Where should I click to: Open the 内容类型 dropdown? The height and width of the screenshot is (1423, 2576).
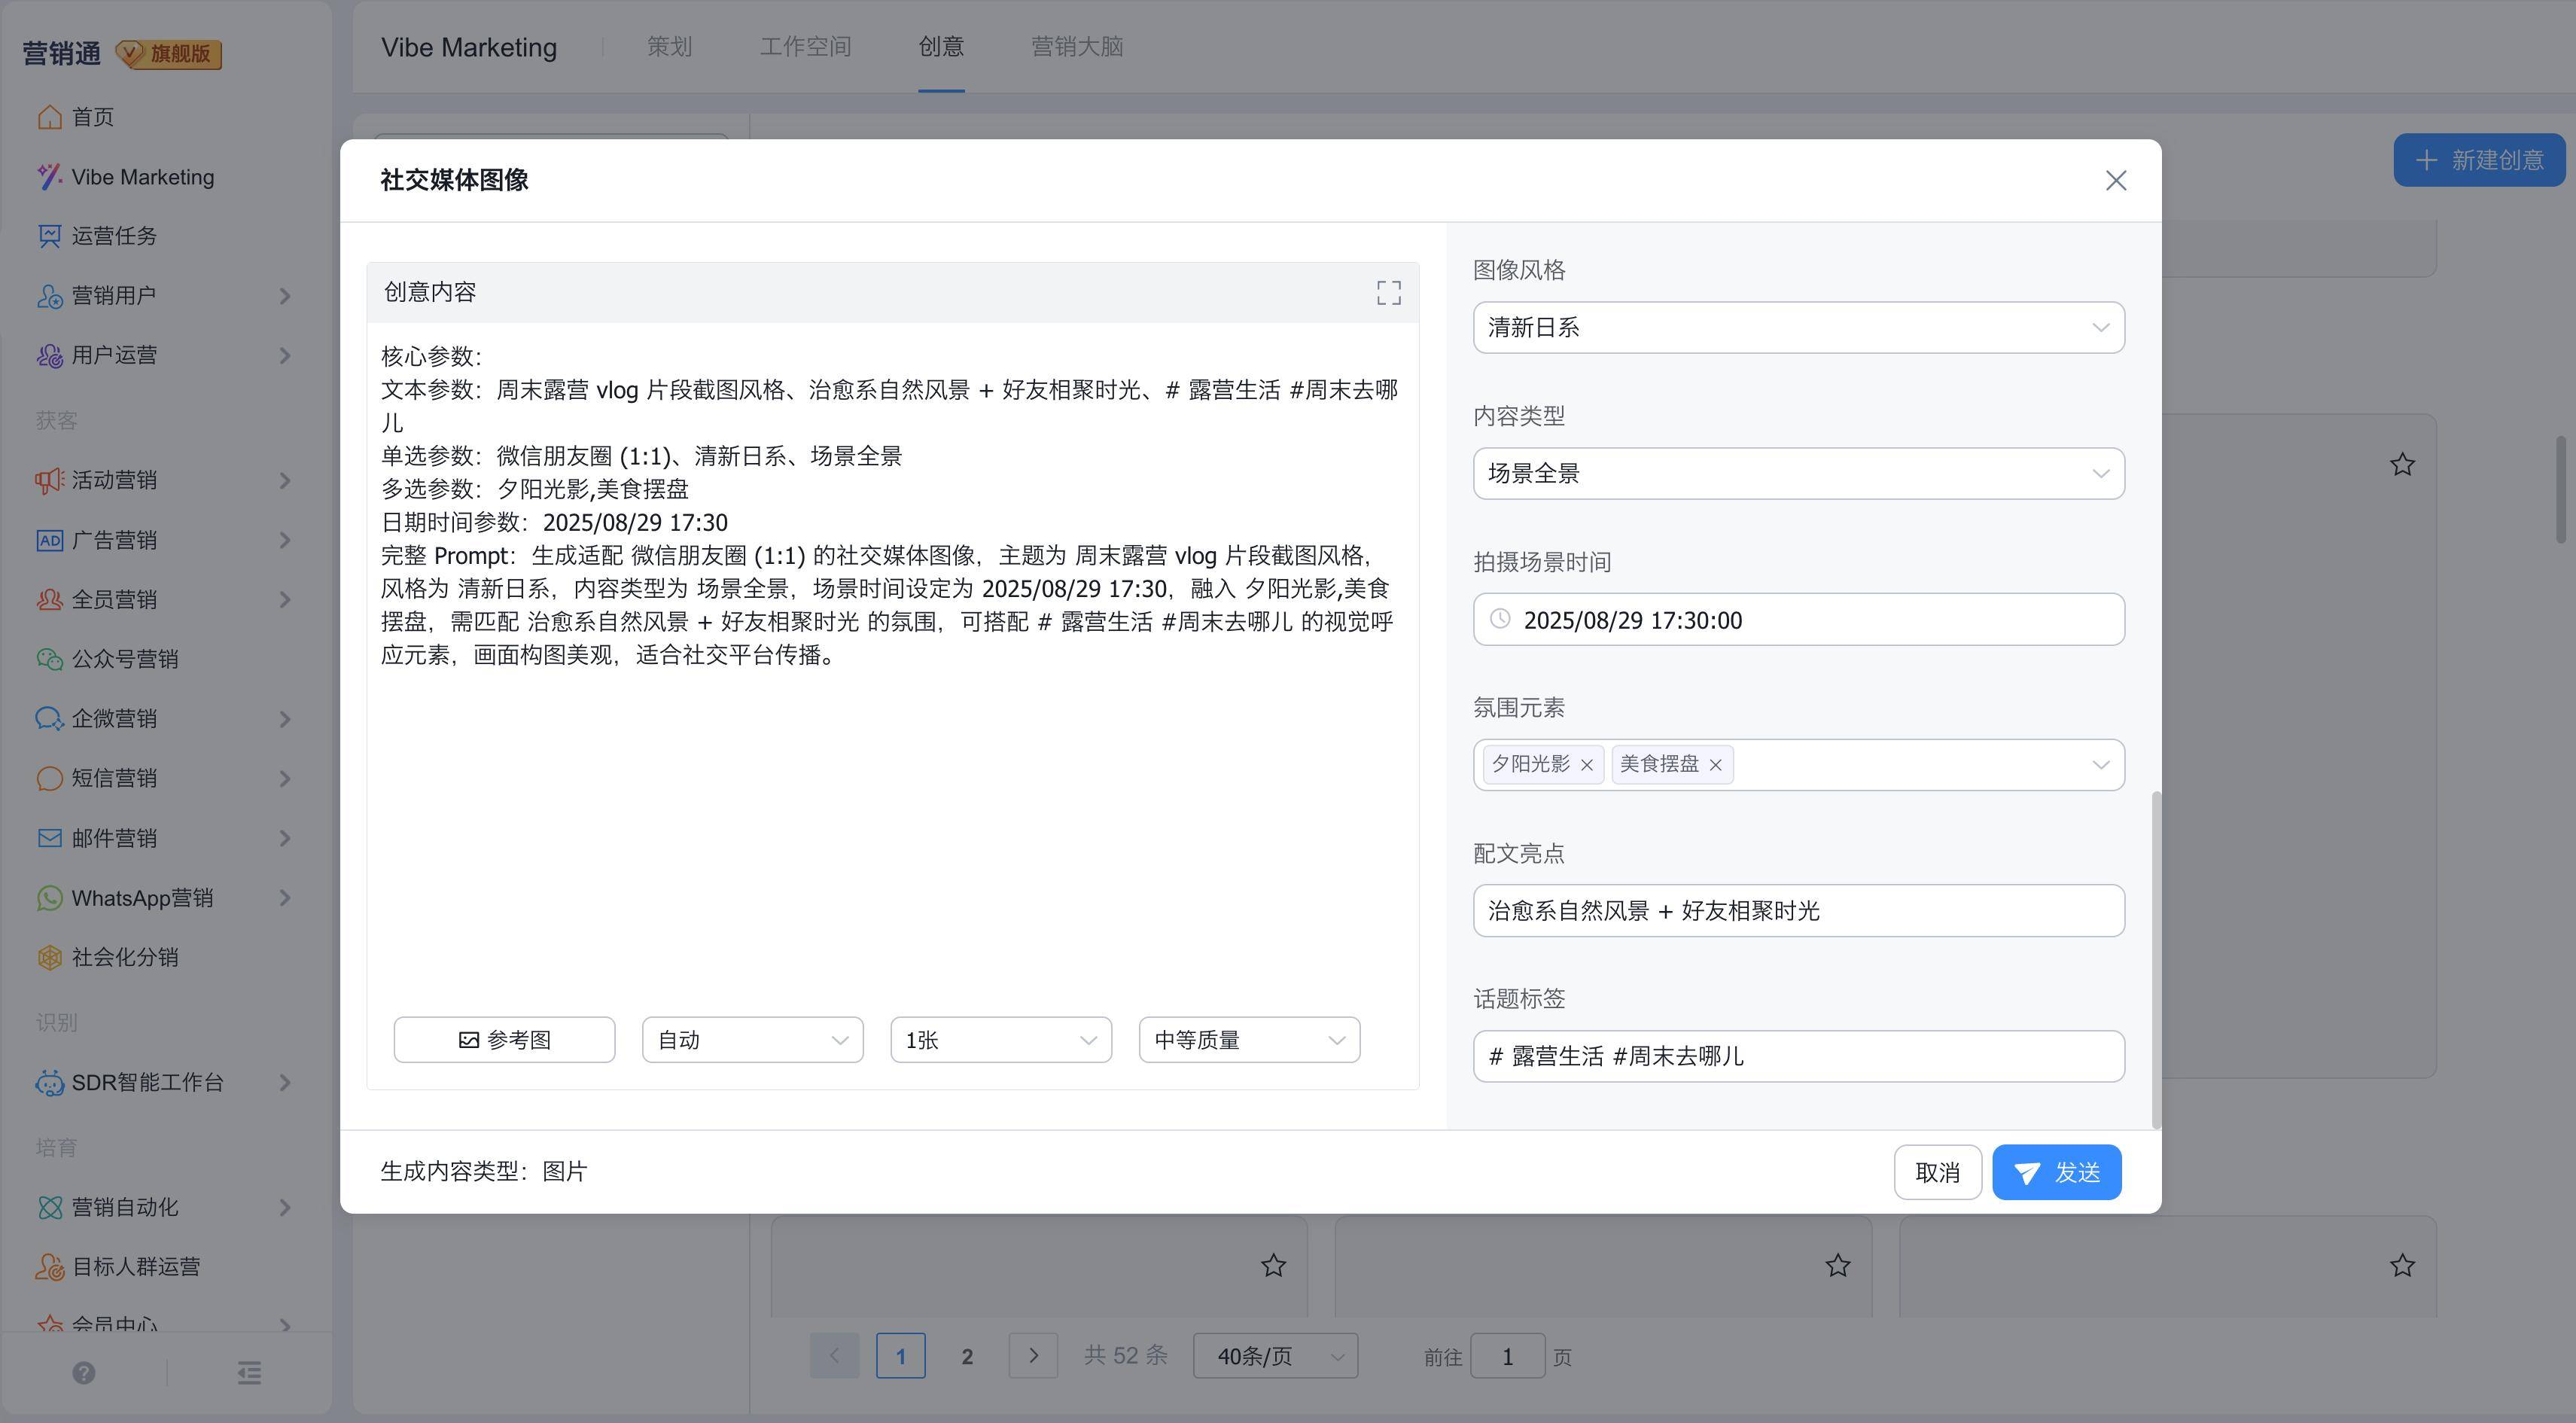[x=1798, y=473]
